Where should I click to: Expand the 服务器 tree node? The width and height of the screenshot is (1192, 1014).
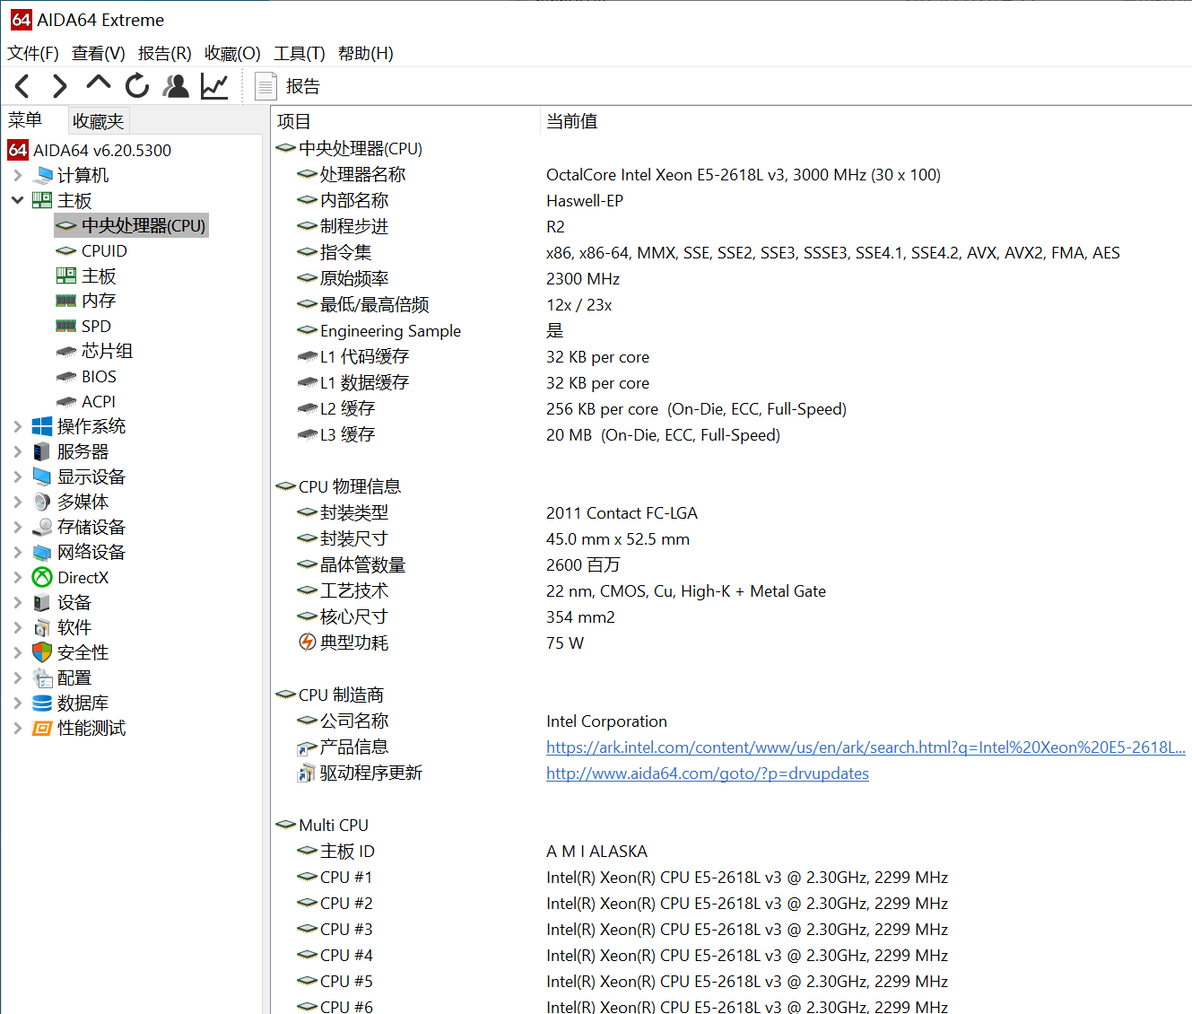coord(17,452)
